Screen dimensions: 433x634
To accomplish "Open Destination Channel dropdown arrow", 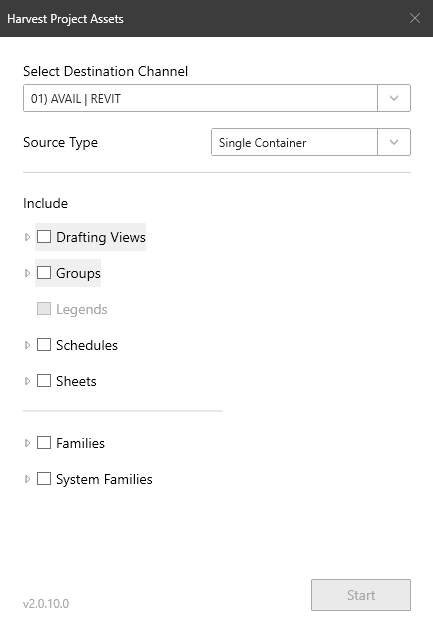I will 394,98.
